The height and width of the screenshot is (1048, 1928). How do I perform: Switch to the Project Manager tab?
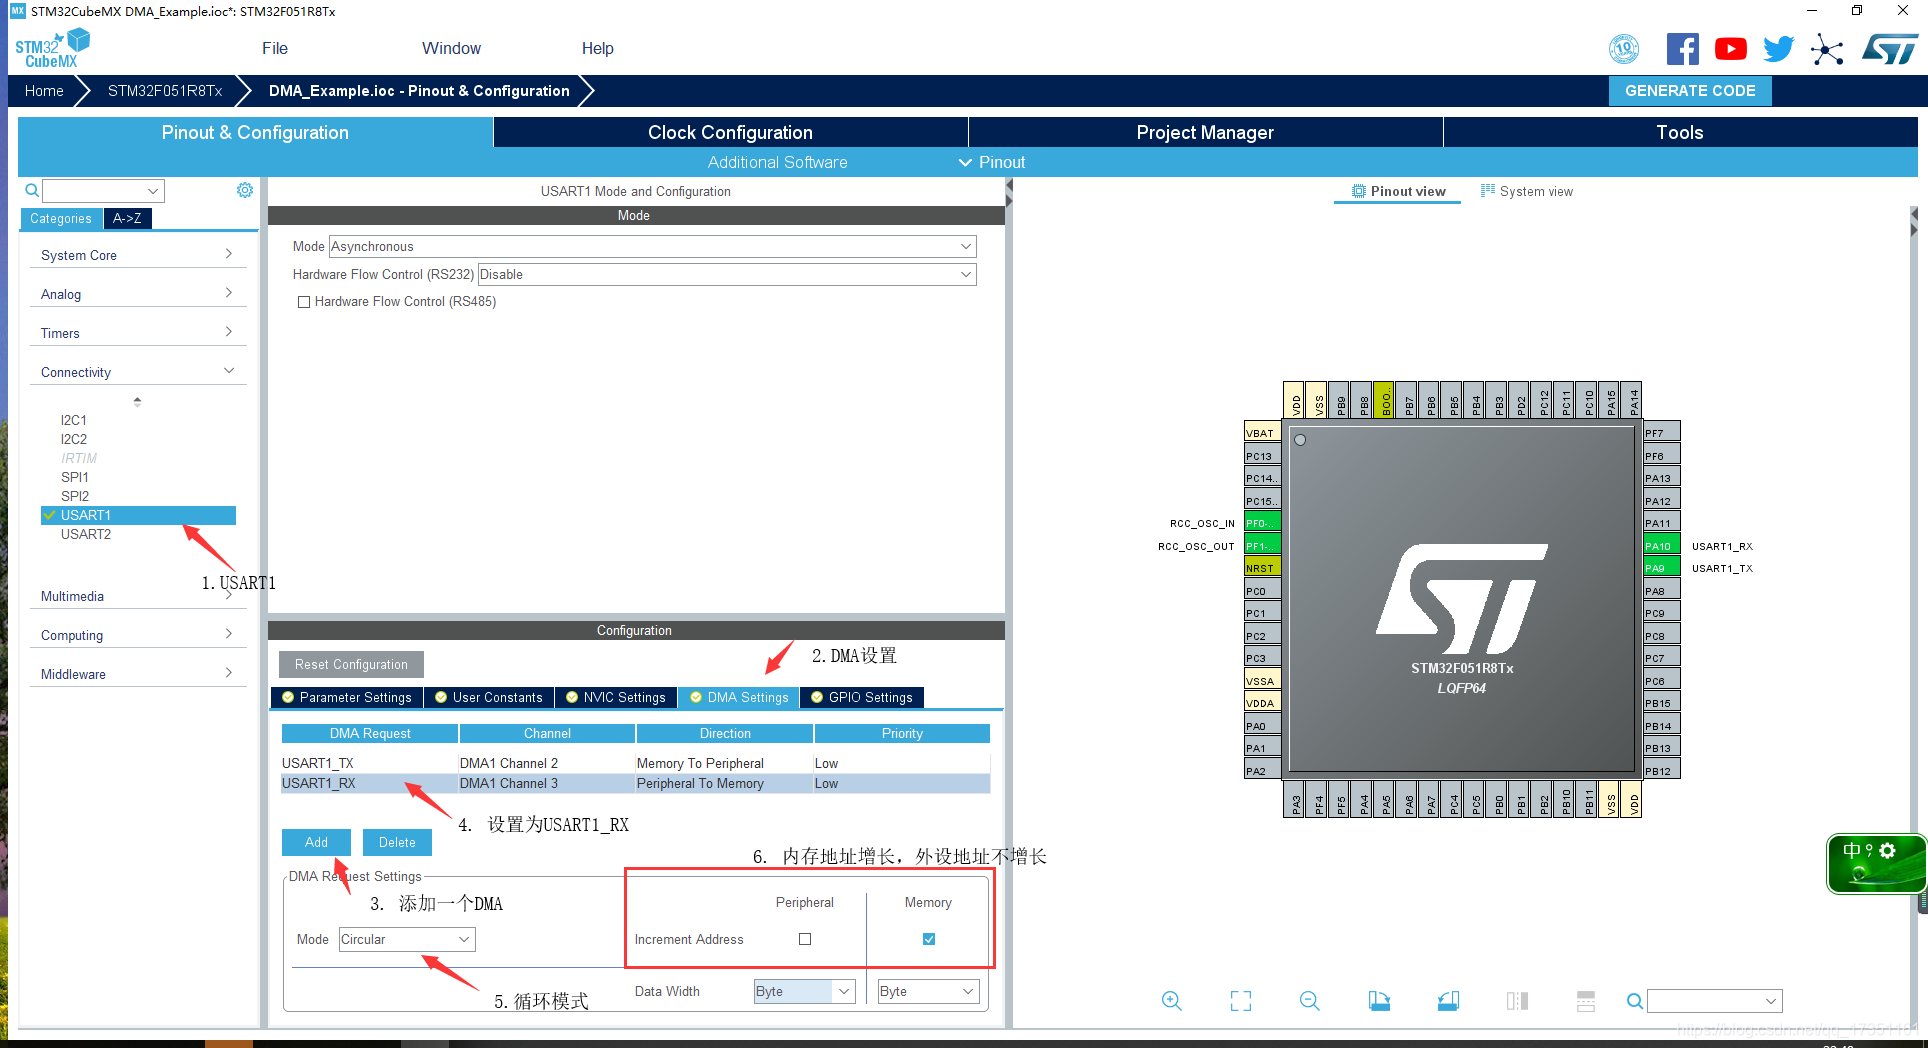(x=1205, y=132)
